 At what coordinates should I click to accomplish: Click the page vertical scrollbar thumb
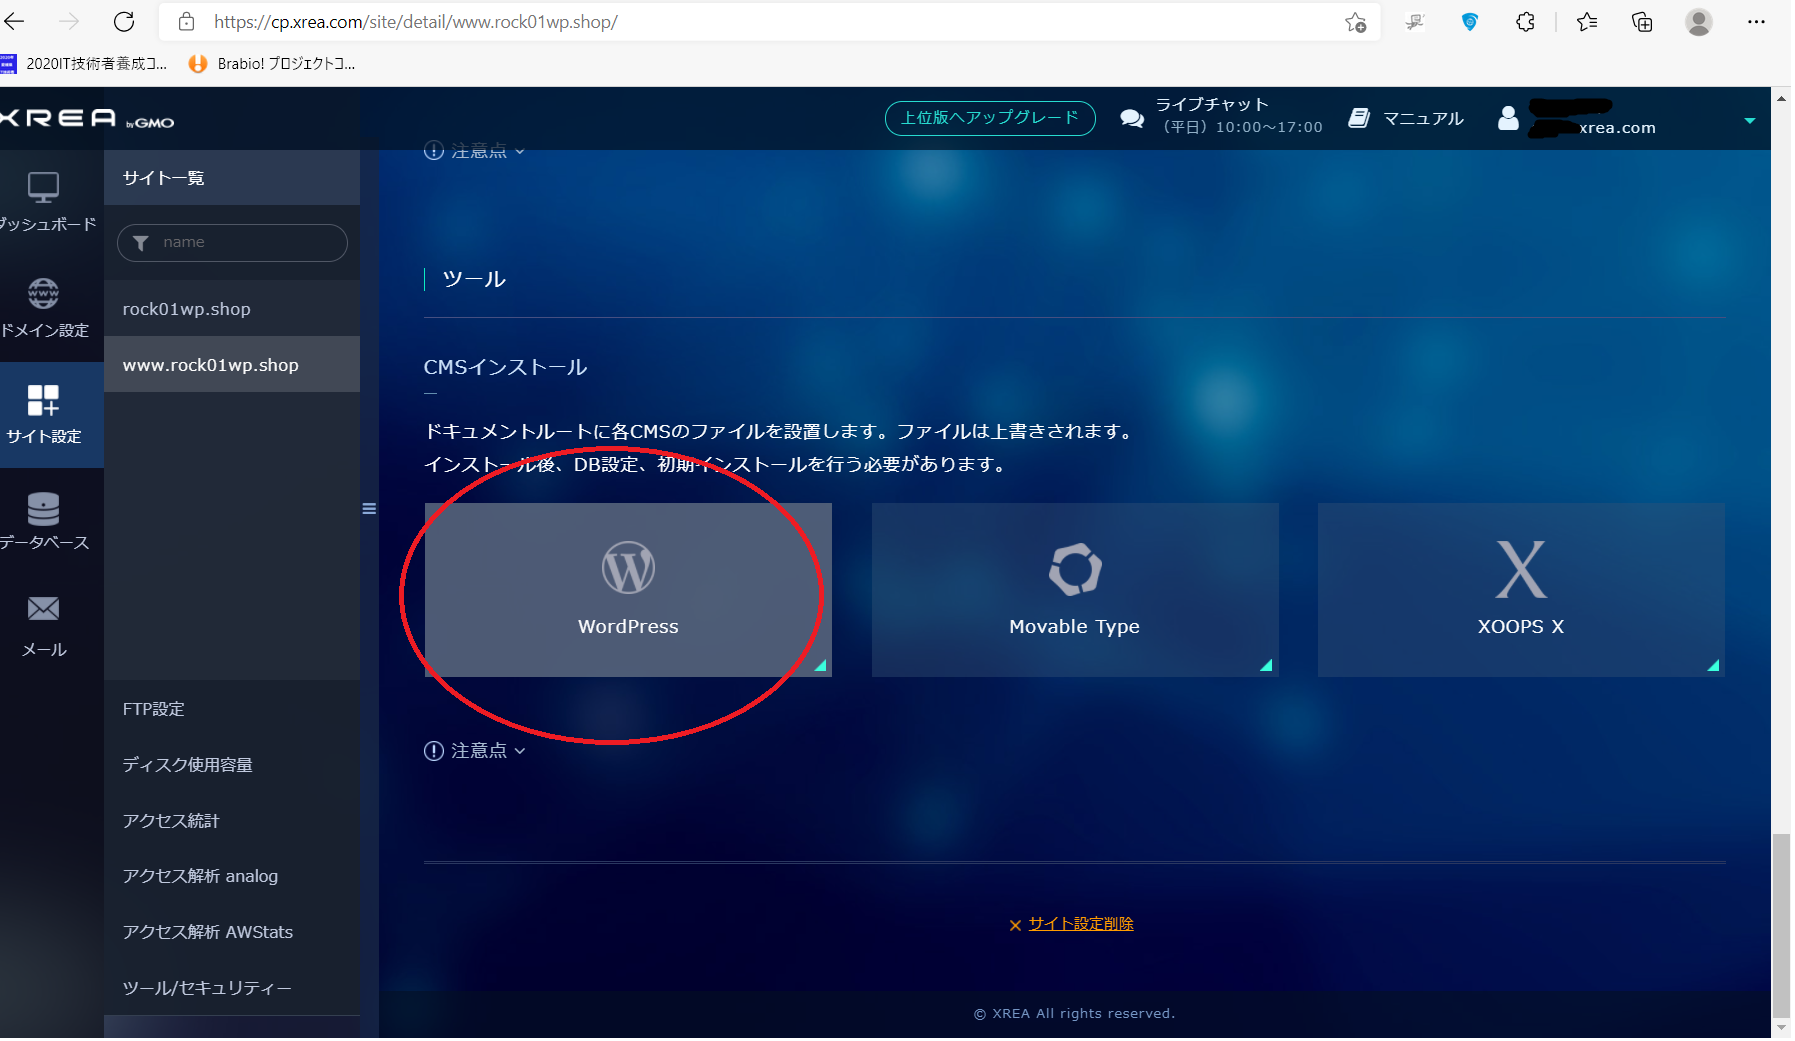(1781, 925)
